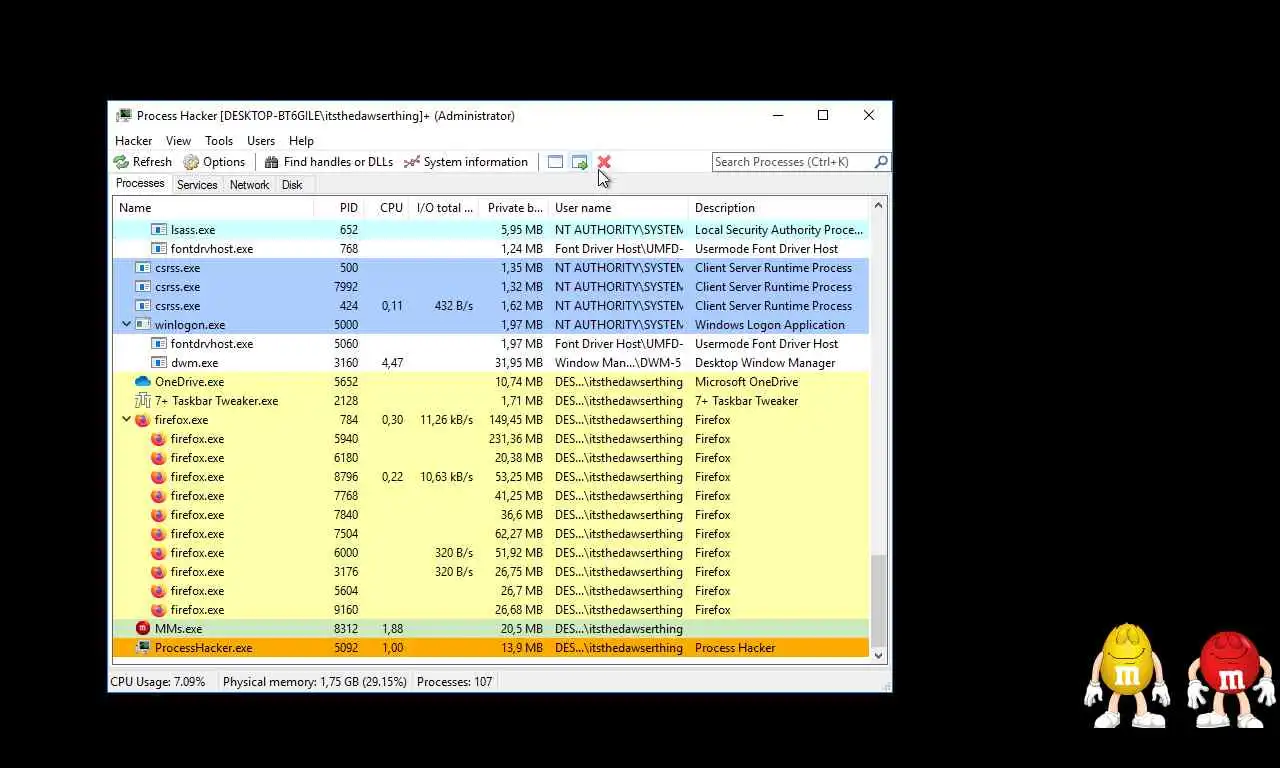The height and width of the screenshot is (768, 1280).
Task: Select the lsass.exe process name
Action: point(193,230)
